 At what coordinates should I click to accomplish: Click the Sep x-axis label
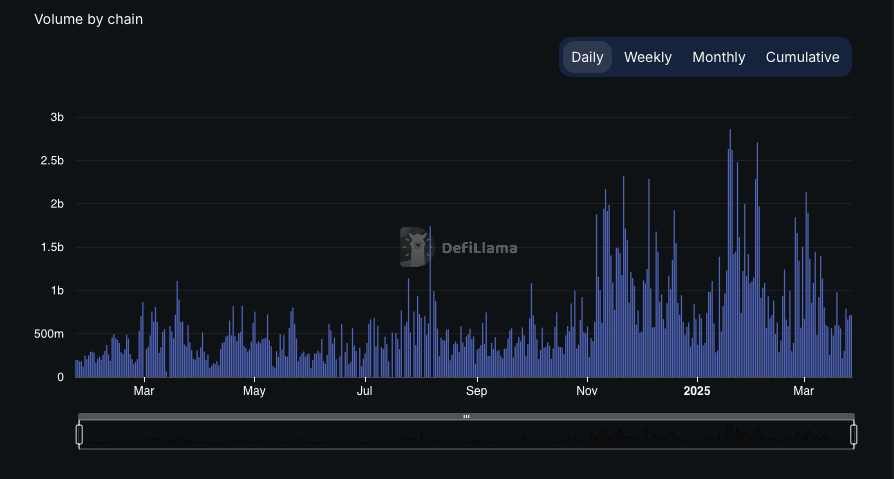[x=476, y=391]
